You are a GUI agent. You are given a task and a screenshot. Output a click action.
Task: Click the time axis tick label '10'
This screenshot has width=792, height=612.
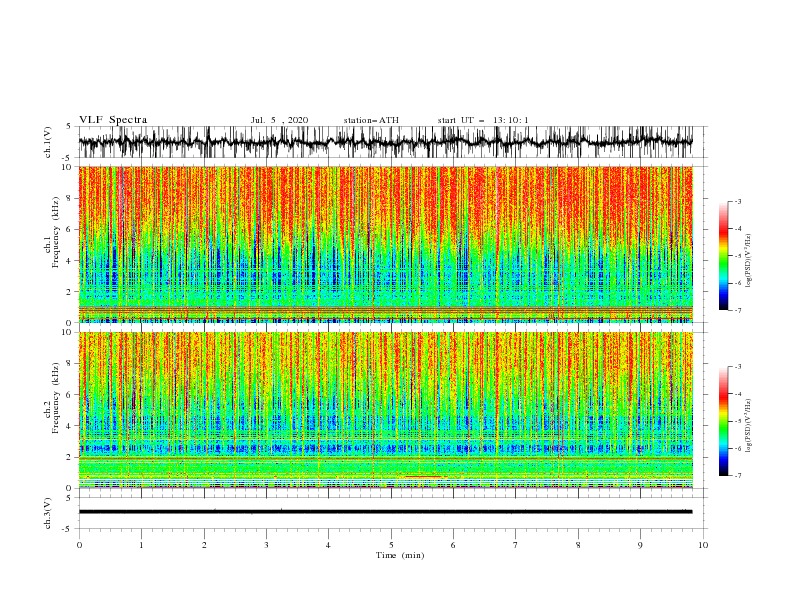(x=703, y=545)
